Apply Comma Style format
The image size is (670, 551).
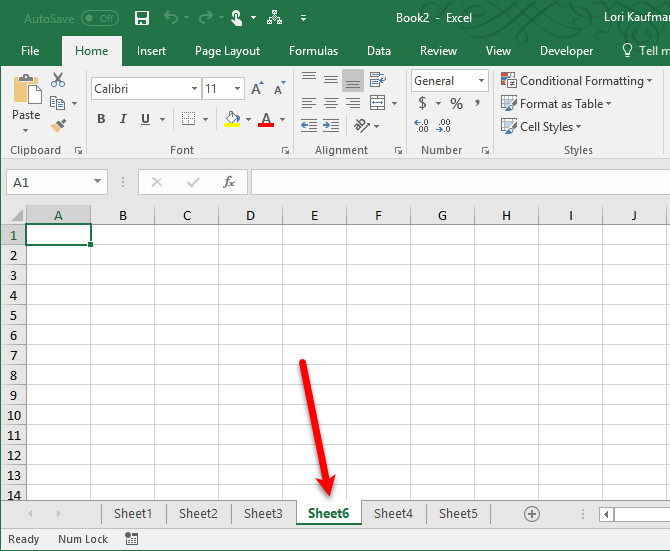tap(477, 103)
